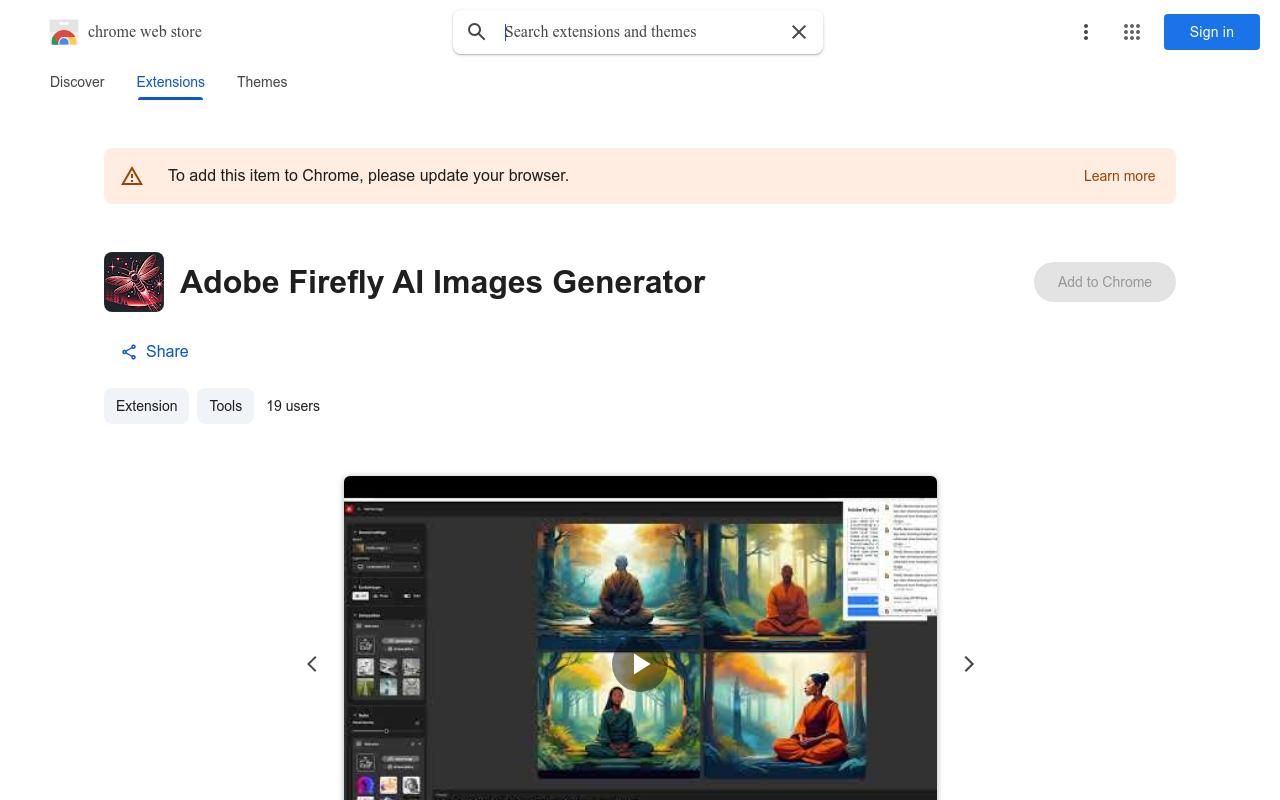Screen dimensions: 1280x800
Task: Click the 19 users text
Action: 293,406
